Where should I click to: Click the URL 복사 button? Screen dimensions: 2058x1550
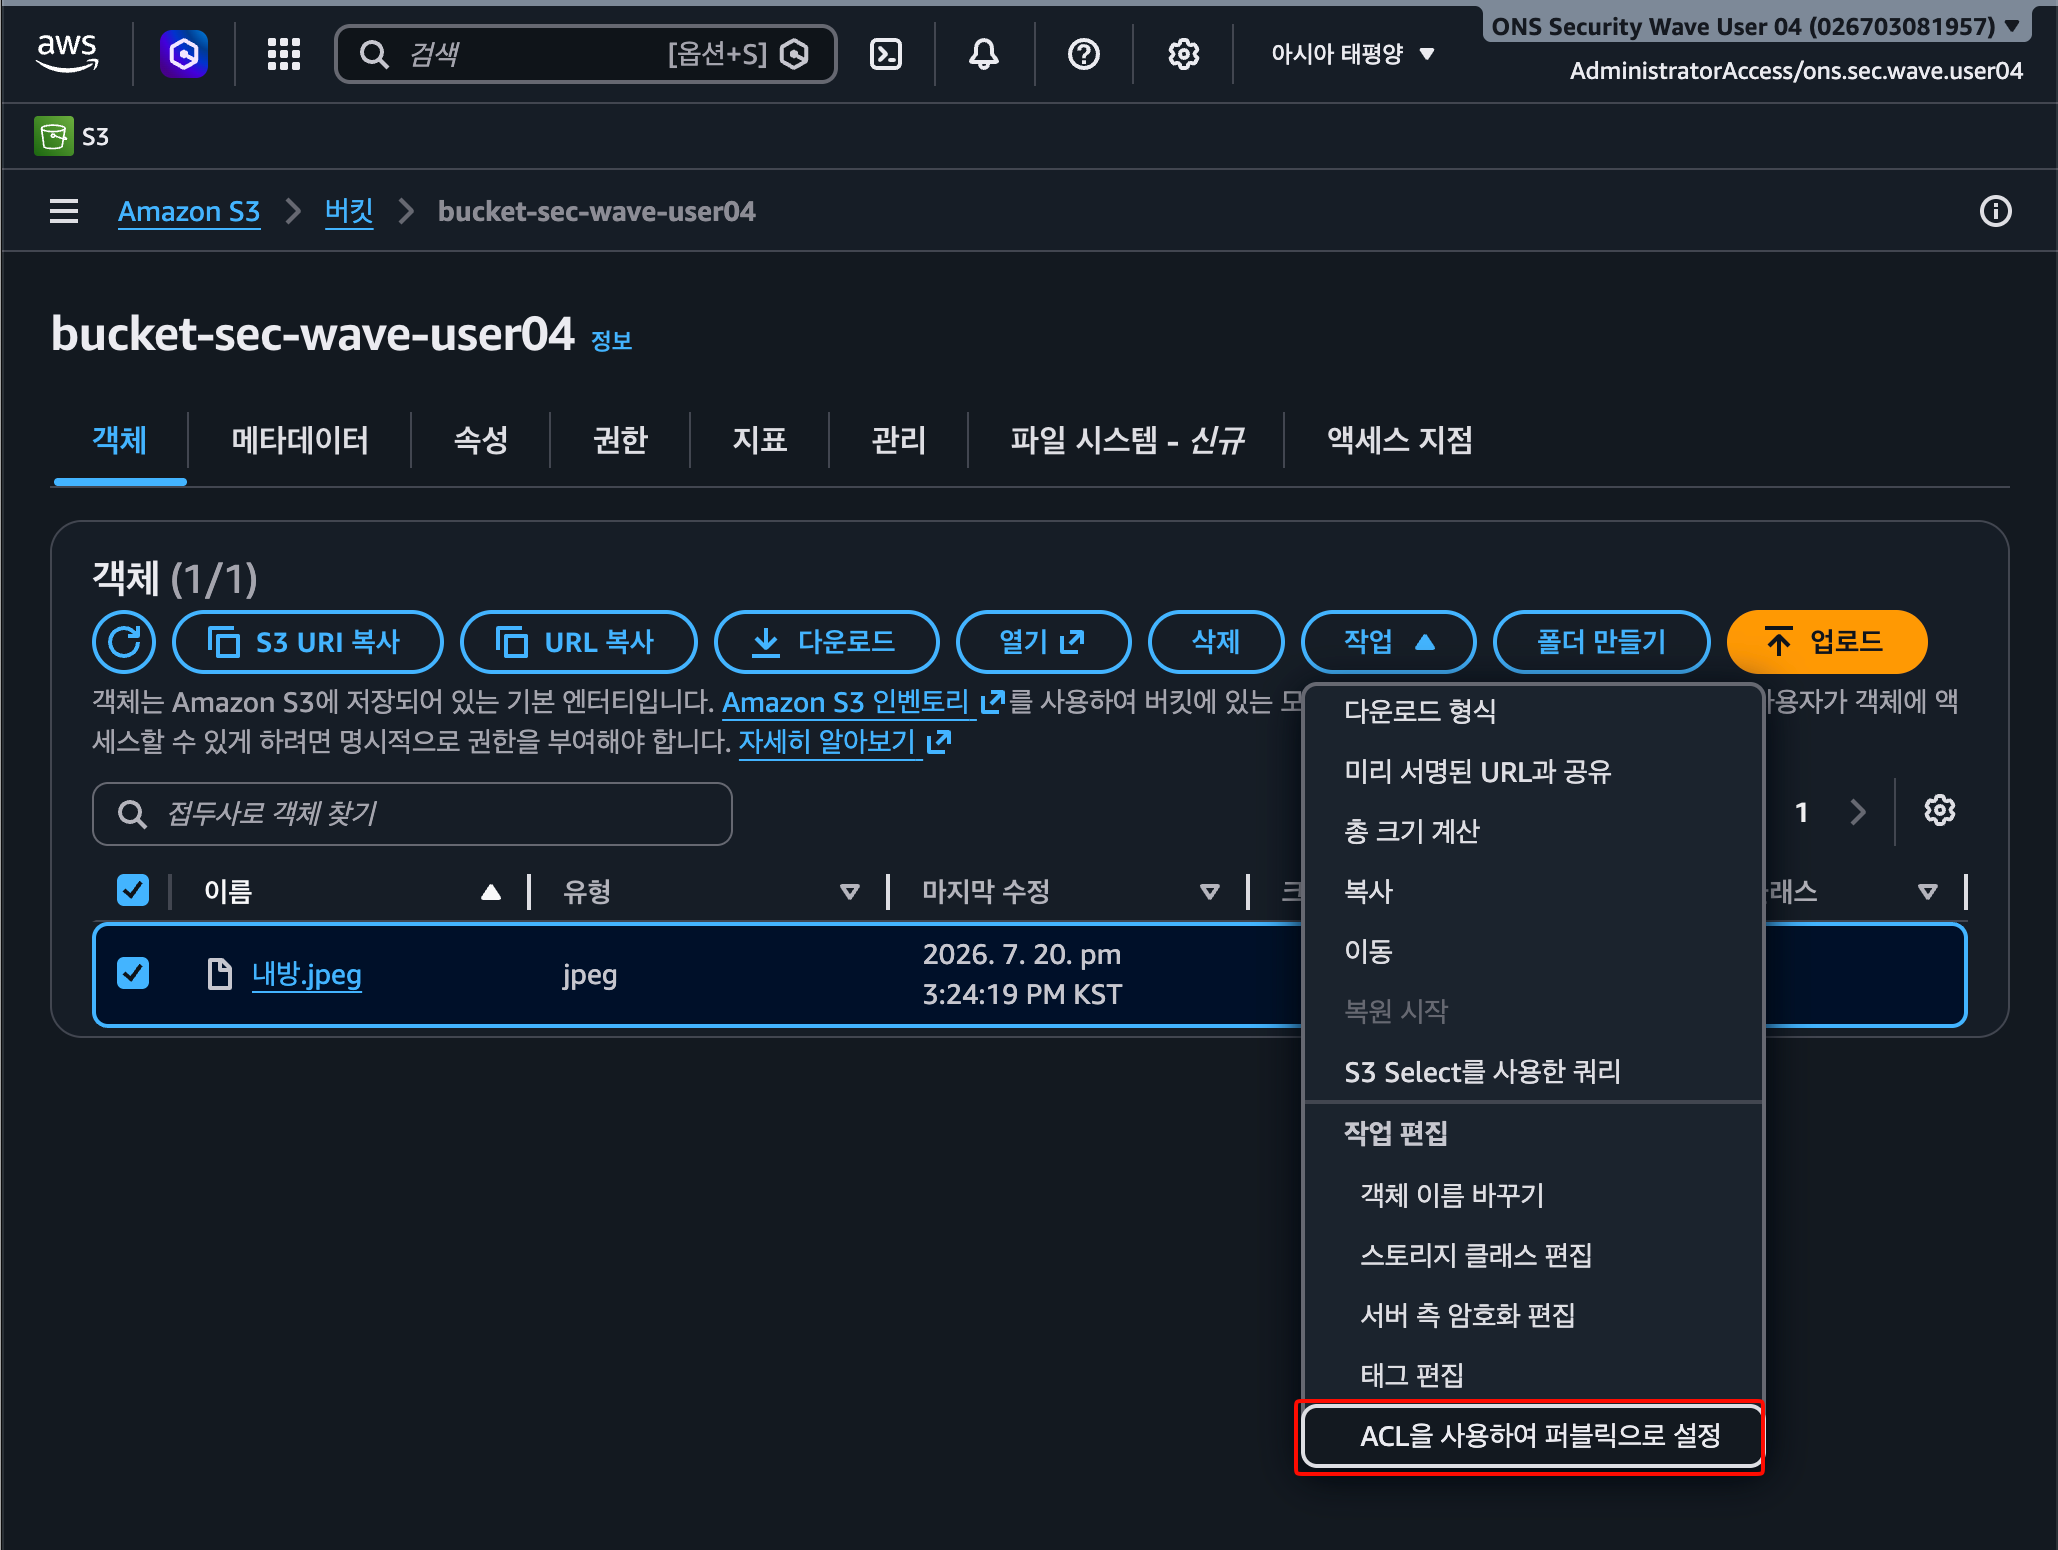(578, 642)
